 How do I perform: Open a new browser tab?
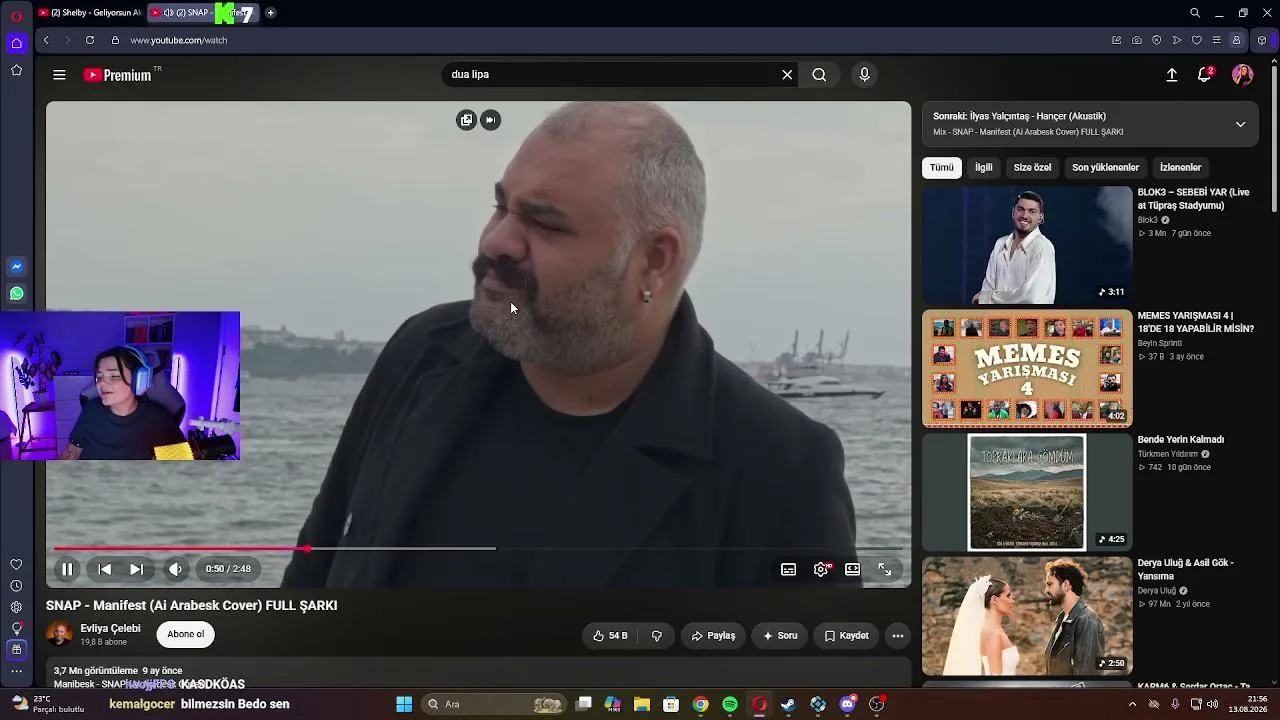[270, 13]
